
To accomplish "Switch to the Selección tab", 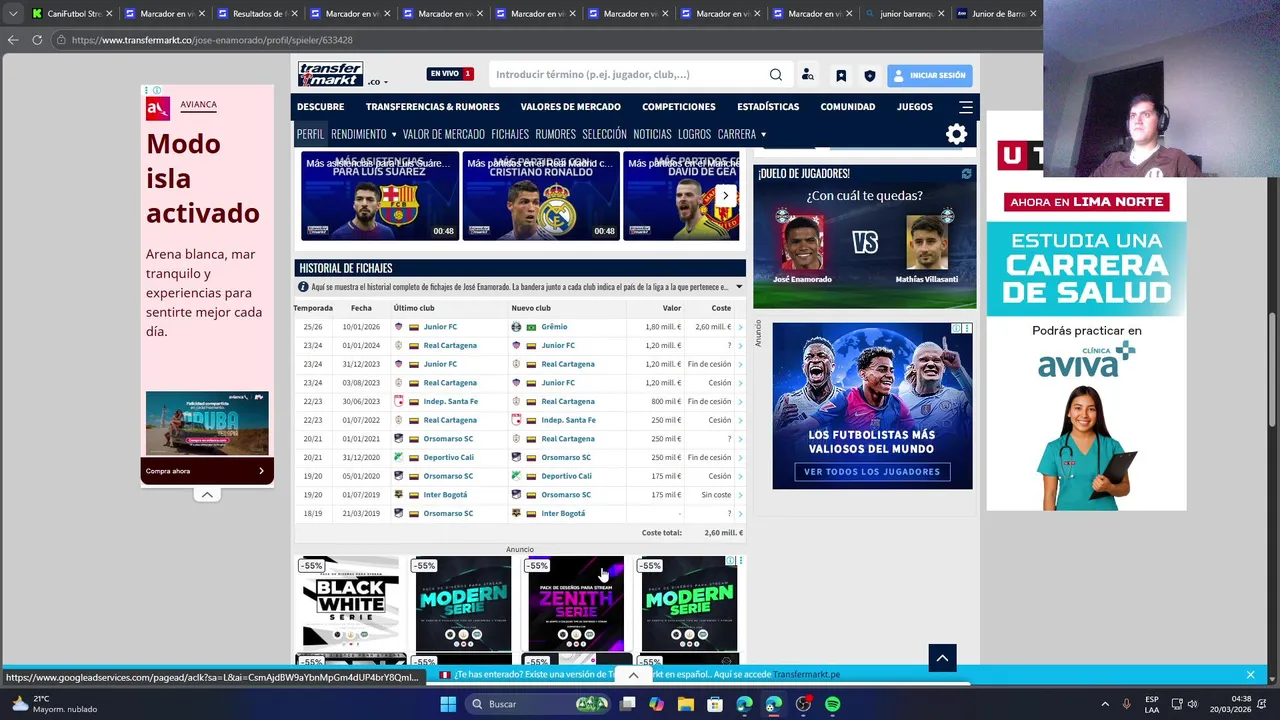I will pos(604,134).
